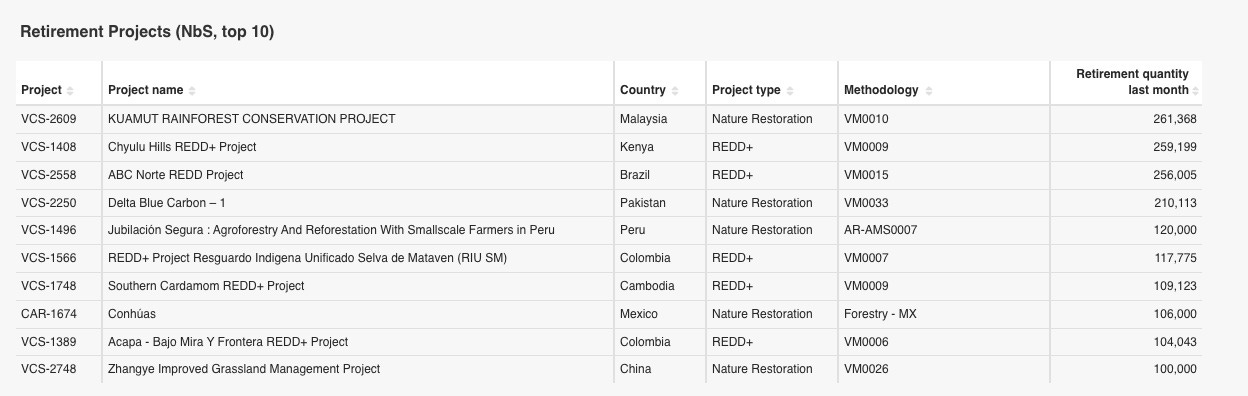Click Delta Blue Carbon – 1 name

coord(167,203)
